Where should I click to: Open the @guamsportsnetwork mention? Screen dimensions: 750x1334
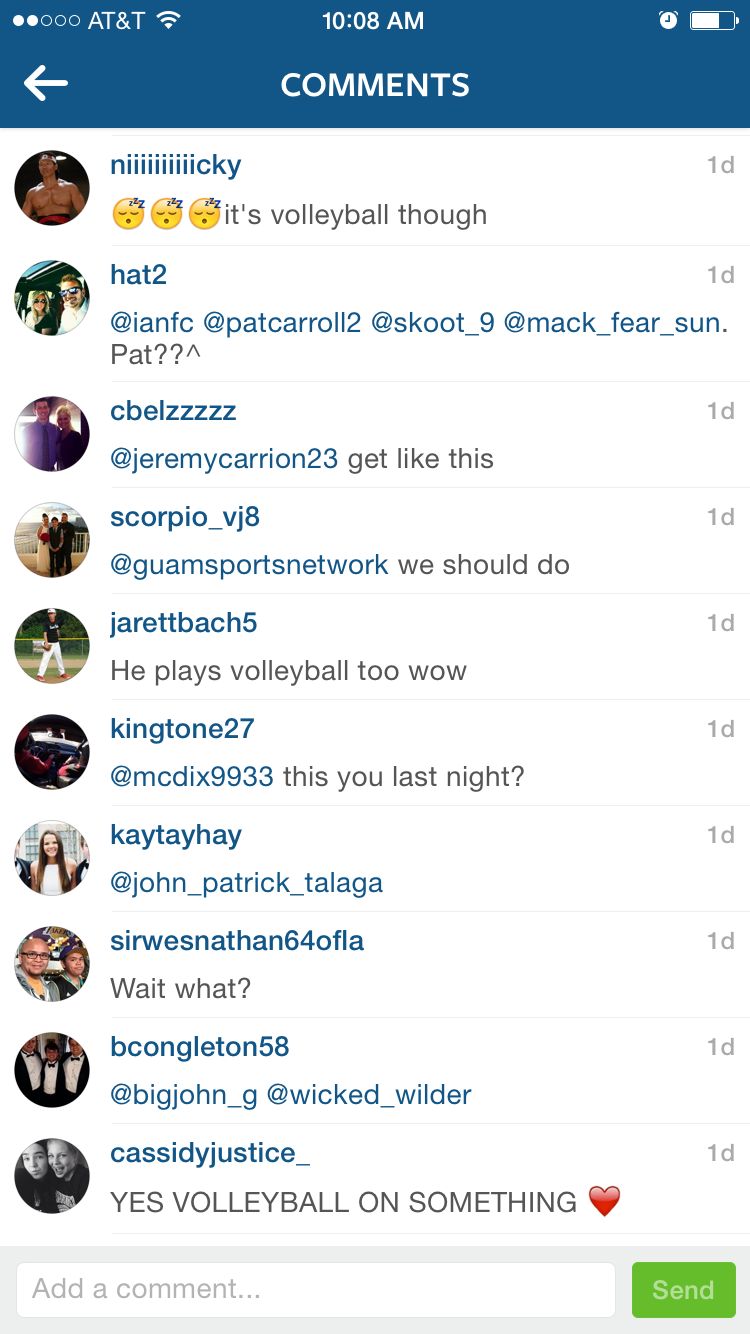[x=249, y=565]
